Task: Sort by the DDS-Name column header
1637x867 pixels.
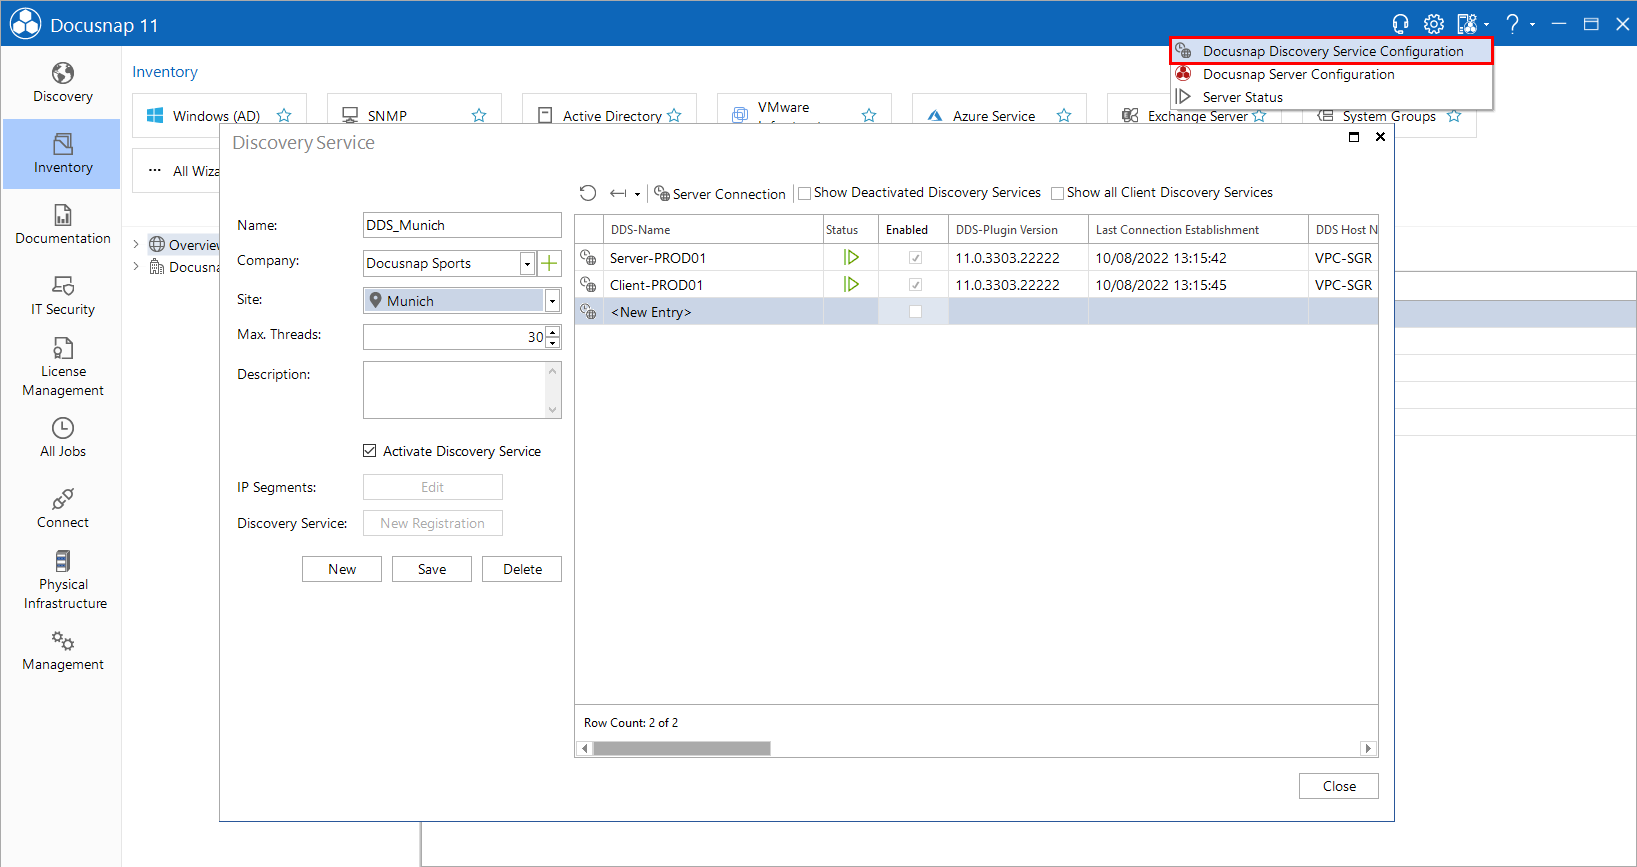Action: [712, 230]
